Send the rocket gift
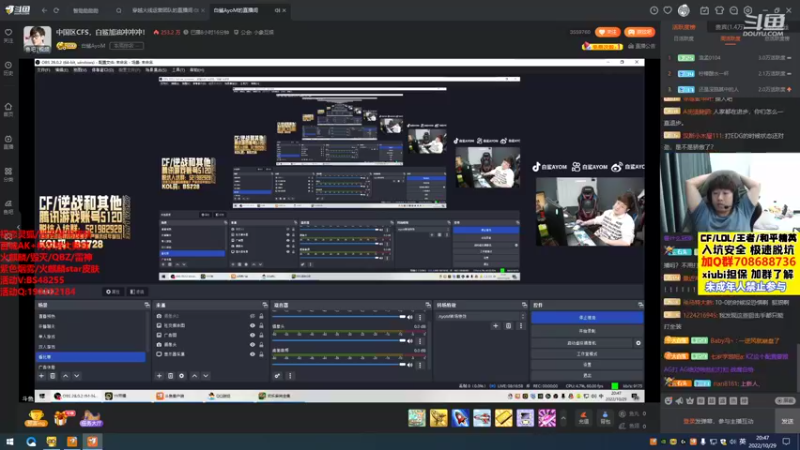Image resolution: width=800 pixels, height=450 pixels. [460, 418]
